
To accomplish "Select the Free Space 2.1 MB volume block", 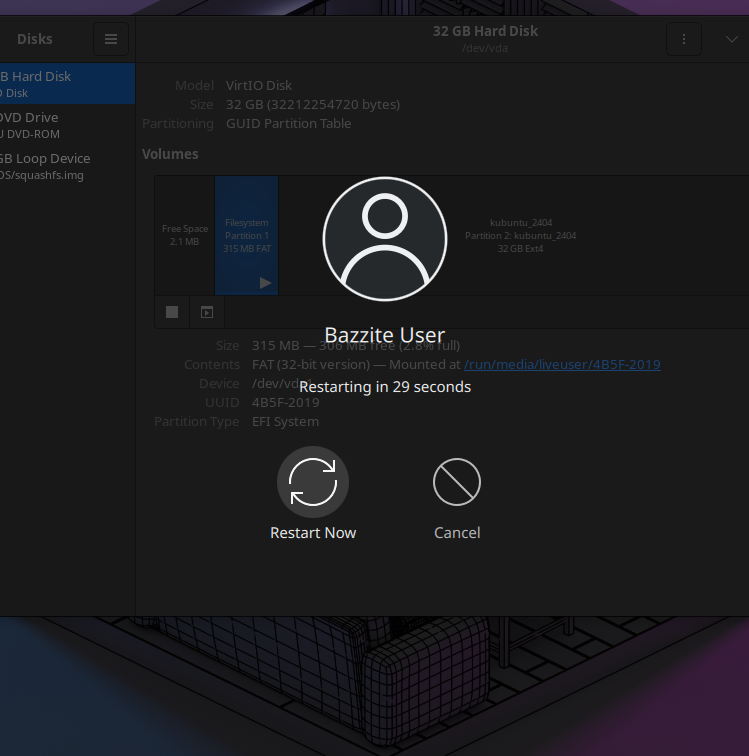I will tap(185, 235).
